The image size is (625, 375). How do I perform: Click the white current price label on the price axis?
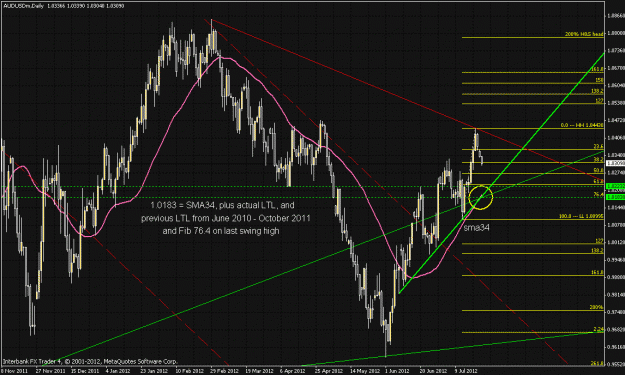pyautogui.click(x=615, y=163)
